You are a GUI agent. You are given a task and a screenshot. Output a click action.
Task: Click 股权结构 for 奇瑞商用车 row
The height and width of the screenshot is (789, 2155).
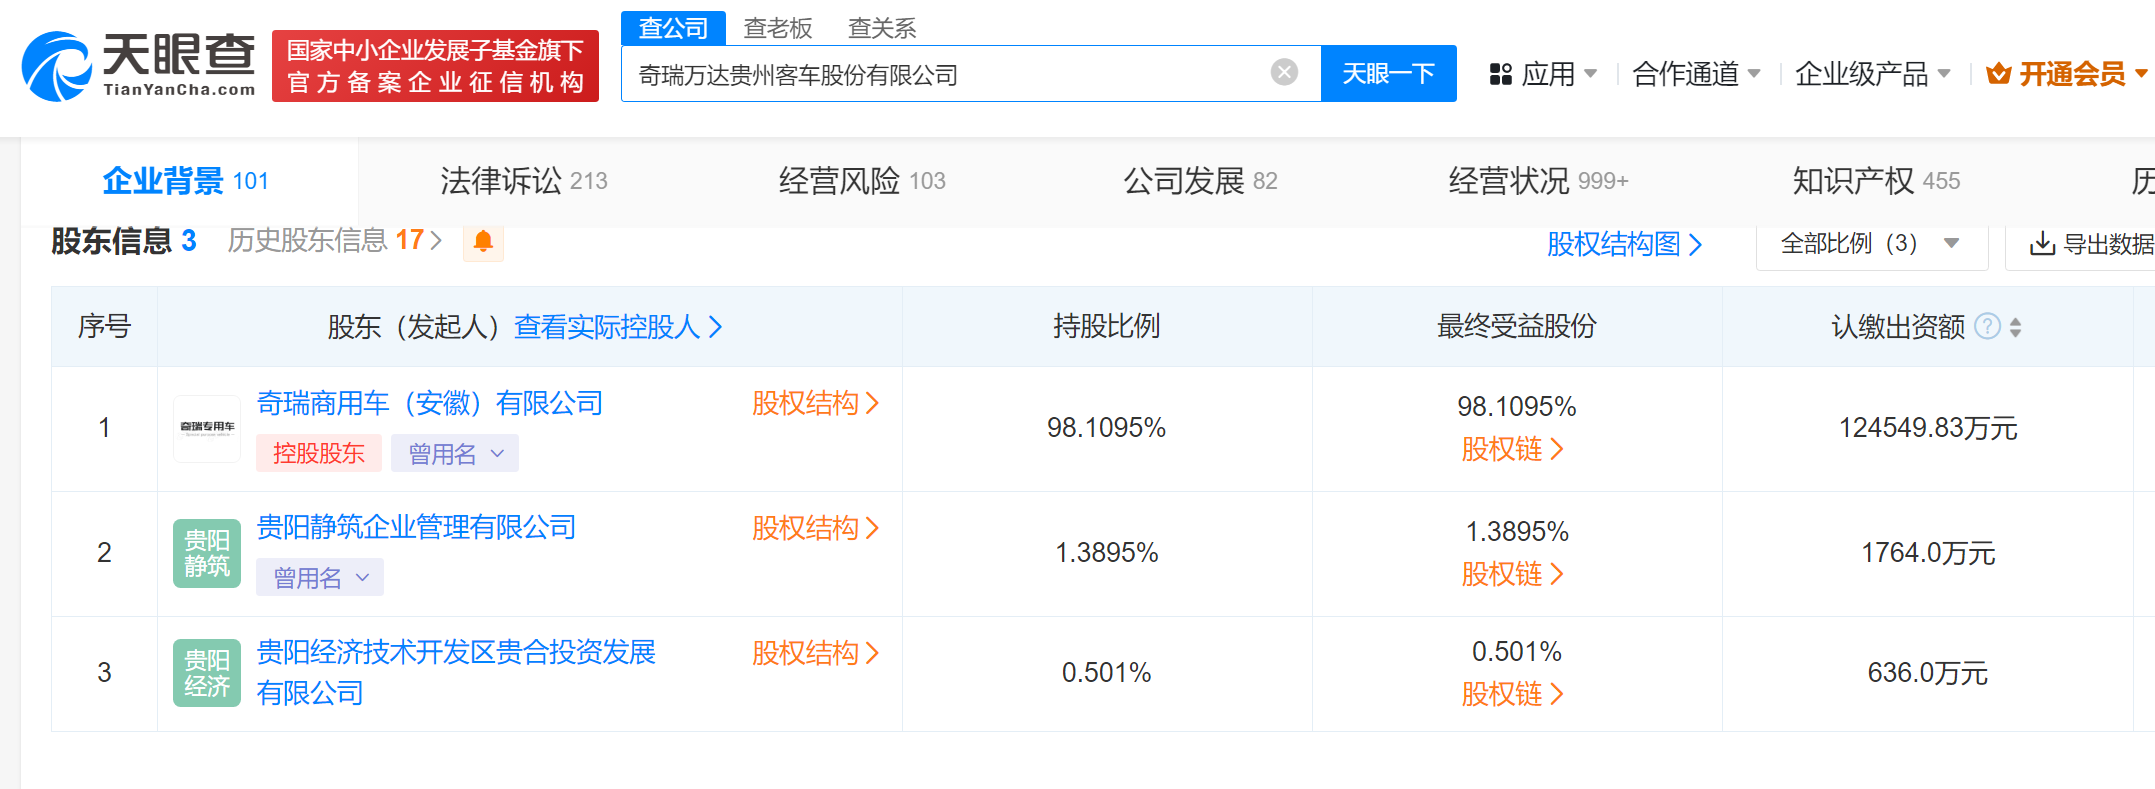(815, 403)
